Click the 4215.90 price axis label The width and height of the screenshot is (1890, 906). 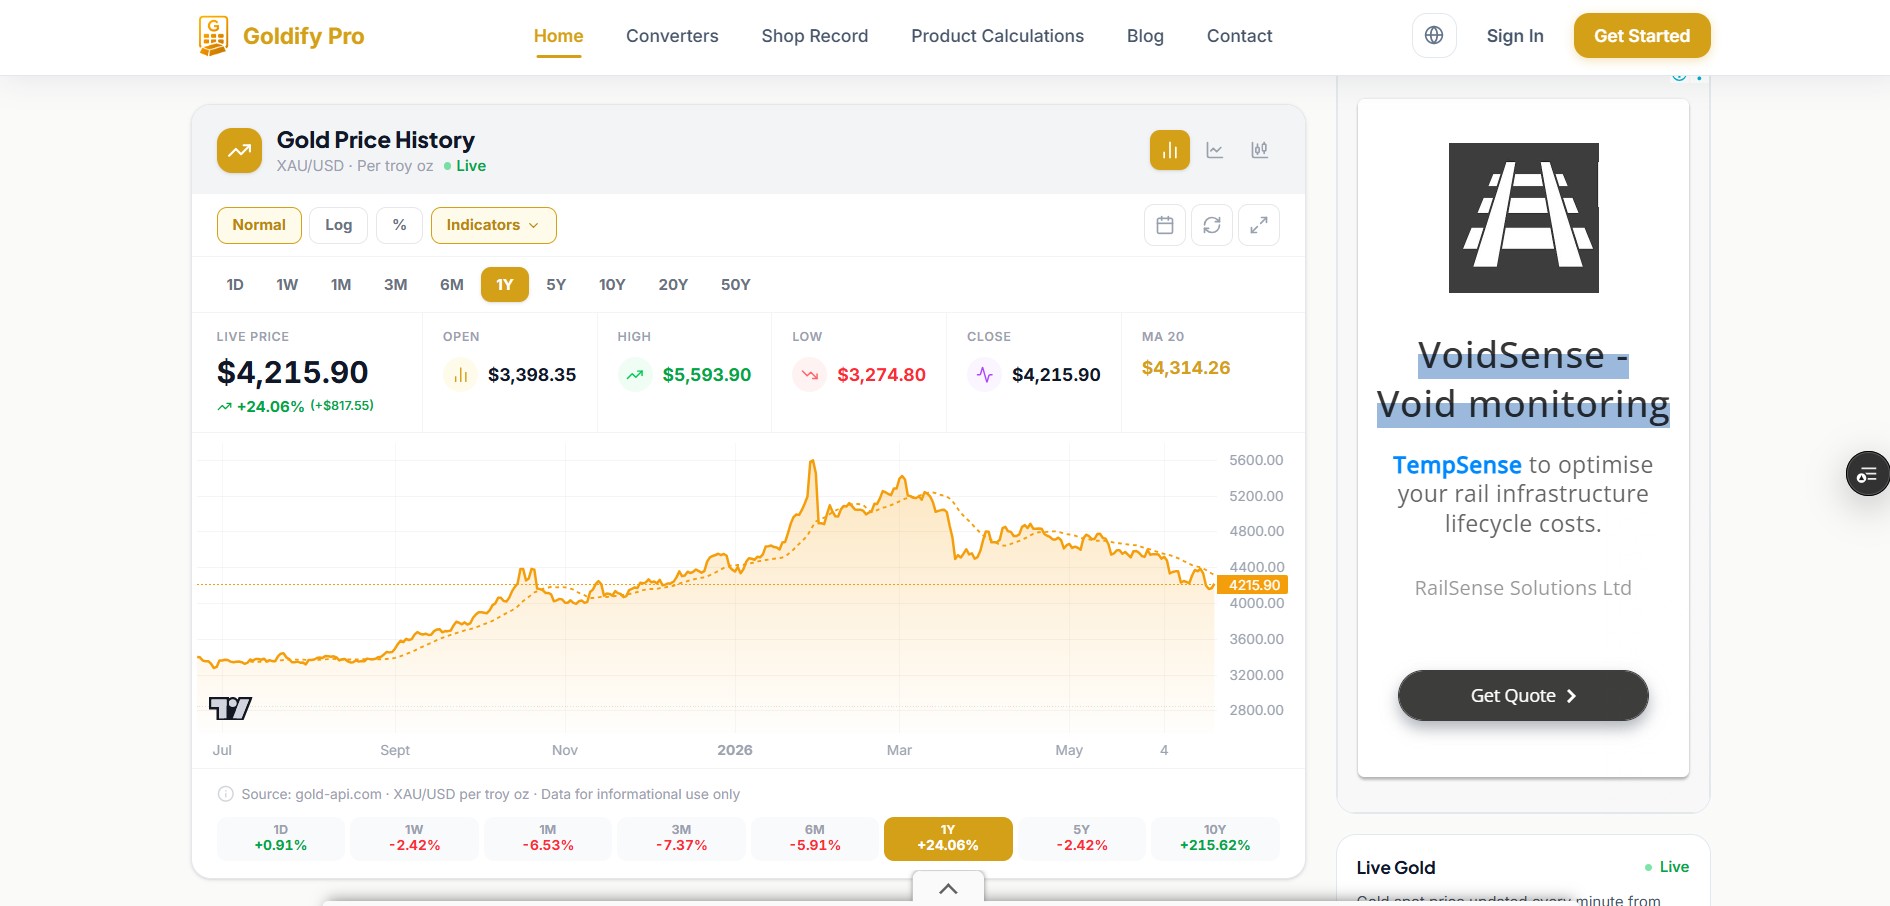(1253, 585)
